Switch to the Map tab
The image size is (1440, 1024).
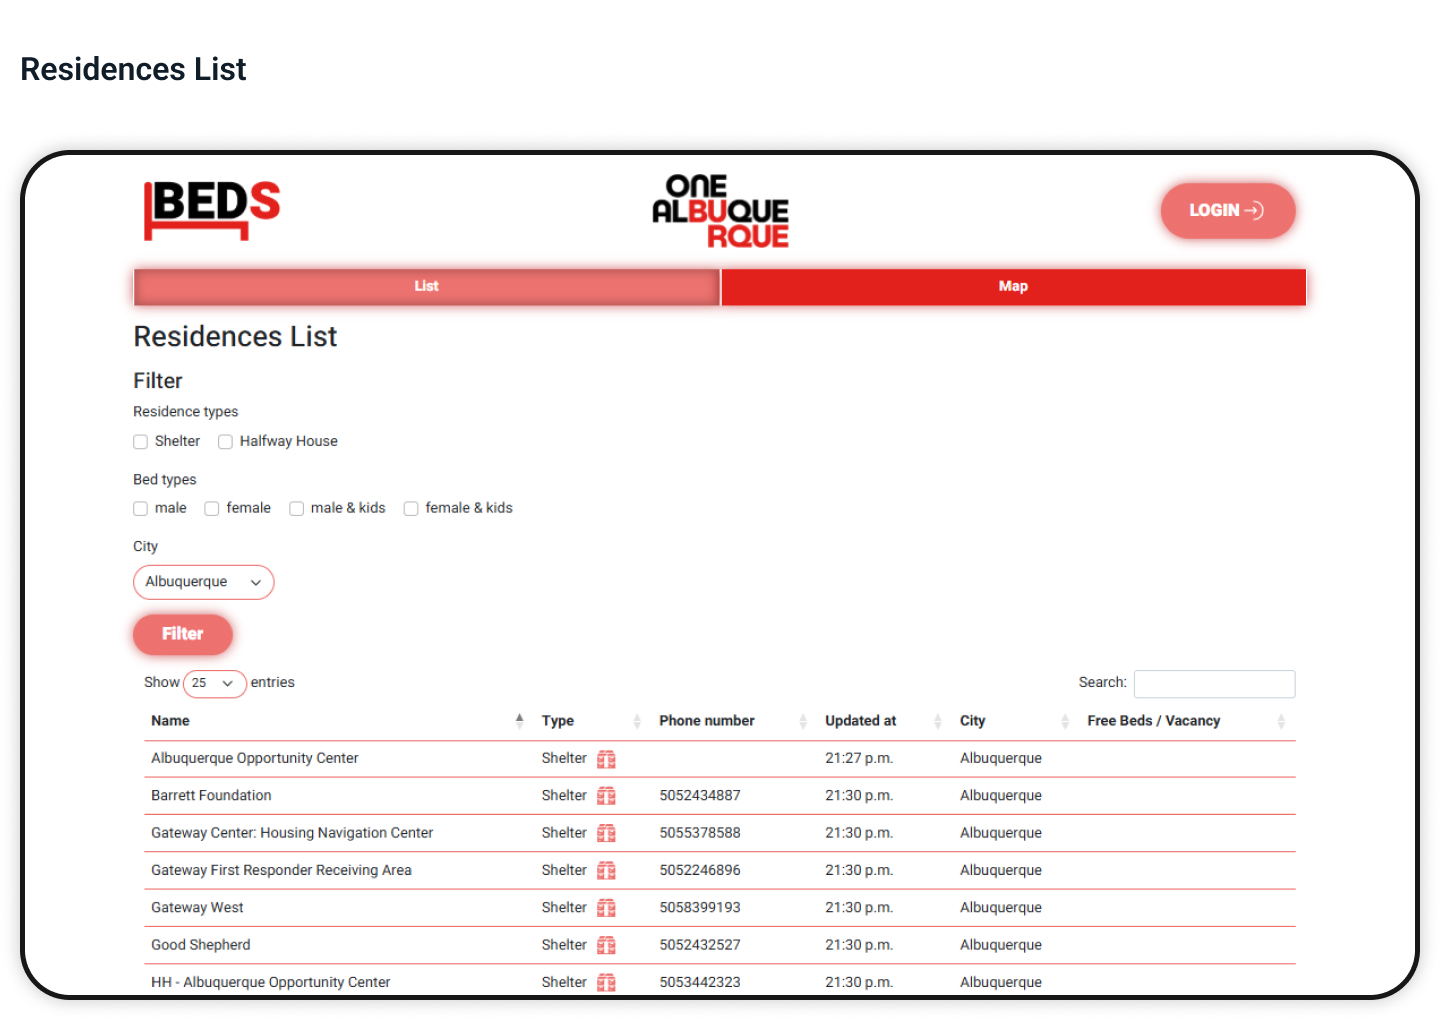(1013, 286)
